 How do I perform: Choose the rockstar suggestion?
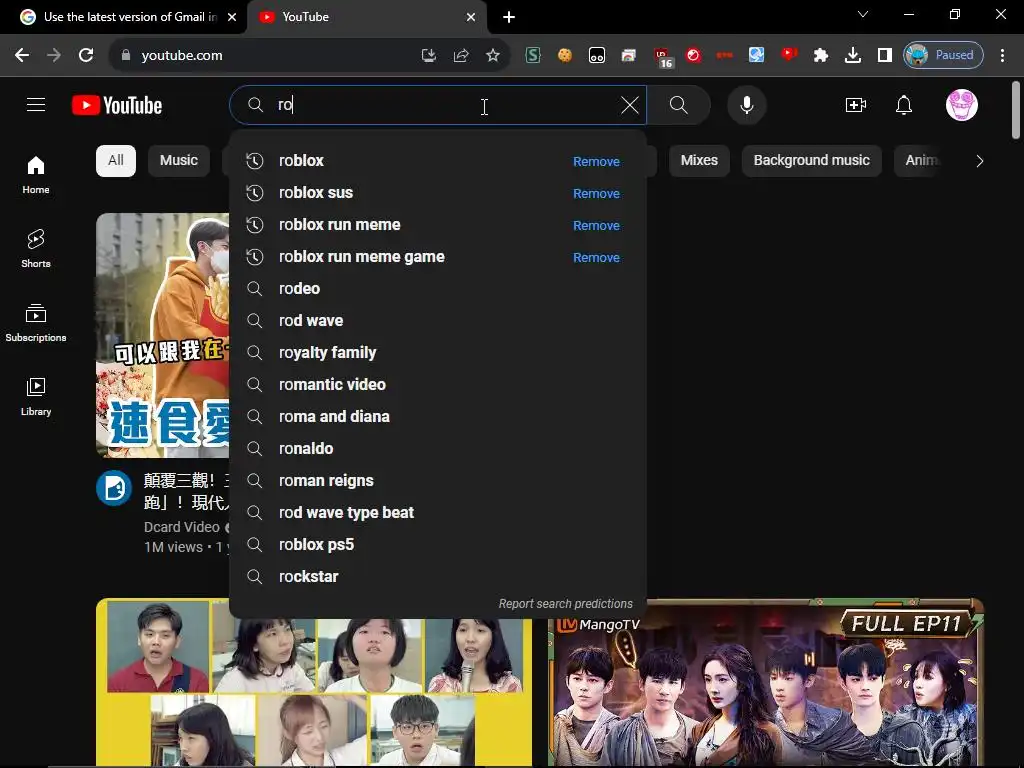[x=438, y=577]
